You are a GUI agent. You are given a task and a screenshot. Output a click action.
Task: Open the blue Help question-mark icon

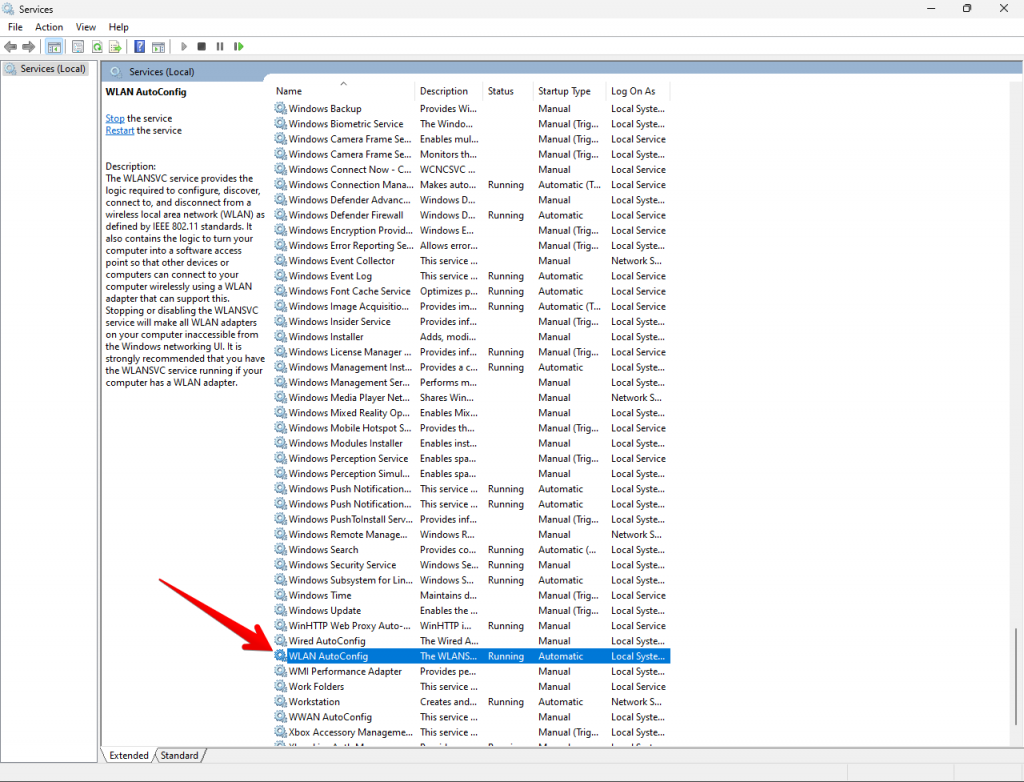[139, 46]
